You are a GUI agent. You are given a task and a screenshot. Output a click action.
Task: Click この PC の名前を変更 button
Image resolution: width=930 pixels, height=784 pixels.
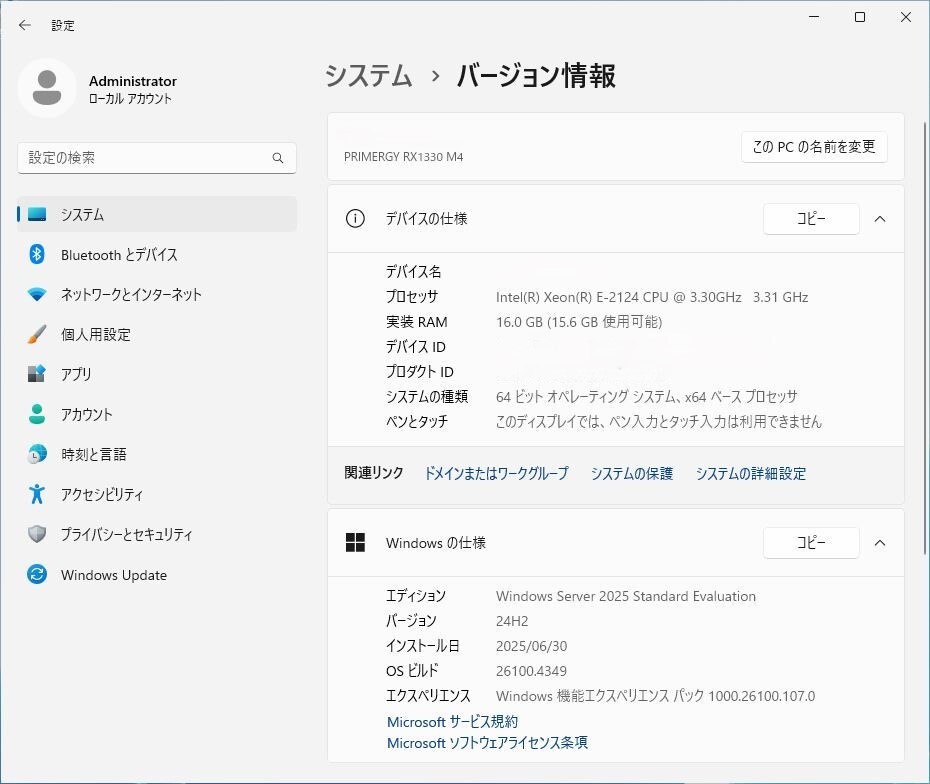pos(814,146)
